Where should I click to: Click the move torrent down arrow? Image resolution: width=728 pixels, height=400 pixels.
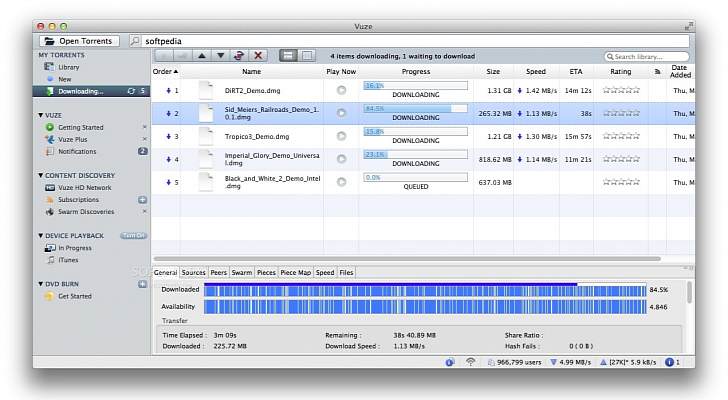[x=221, y=56]
